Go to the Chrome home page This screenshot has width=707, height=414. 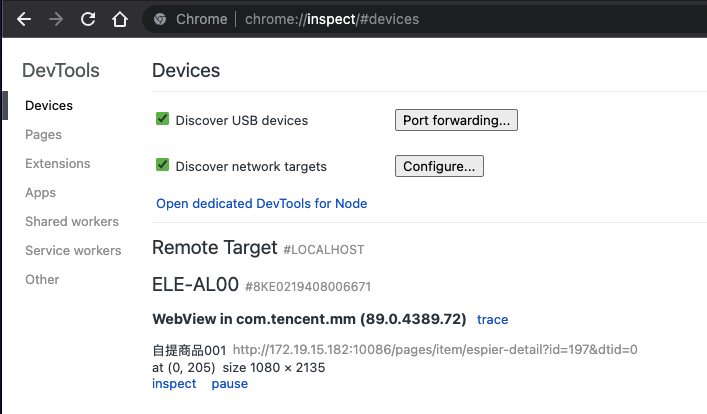[x=119, y=19]
